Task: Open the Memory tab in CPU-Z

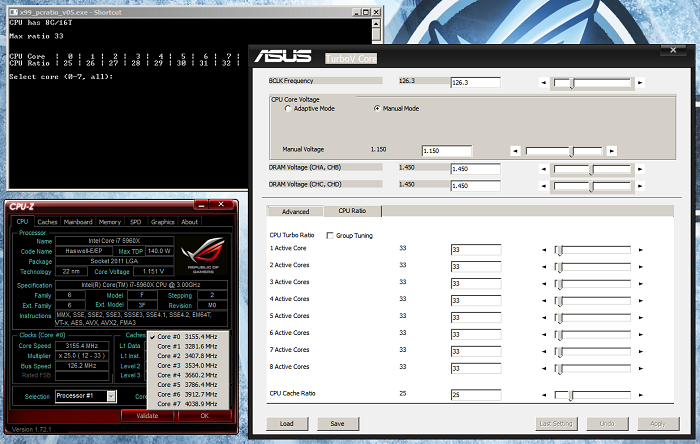Action: [x=110, y=222]
